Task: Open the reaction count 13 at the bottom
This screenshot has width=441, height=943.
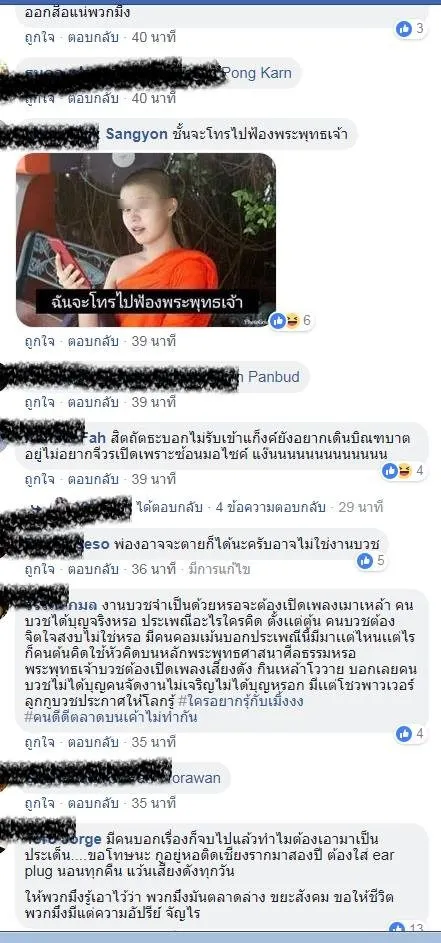Action: pyautogui.click(x=407, y=929)
